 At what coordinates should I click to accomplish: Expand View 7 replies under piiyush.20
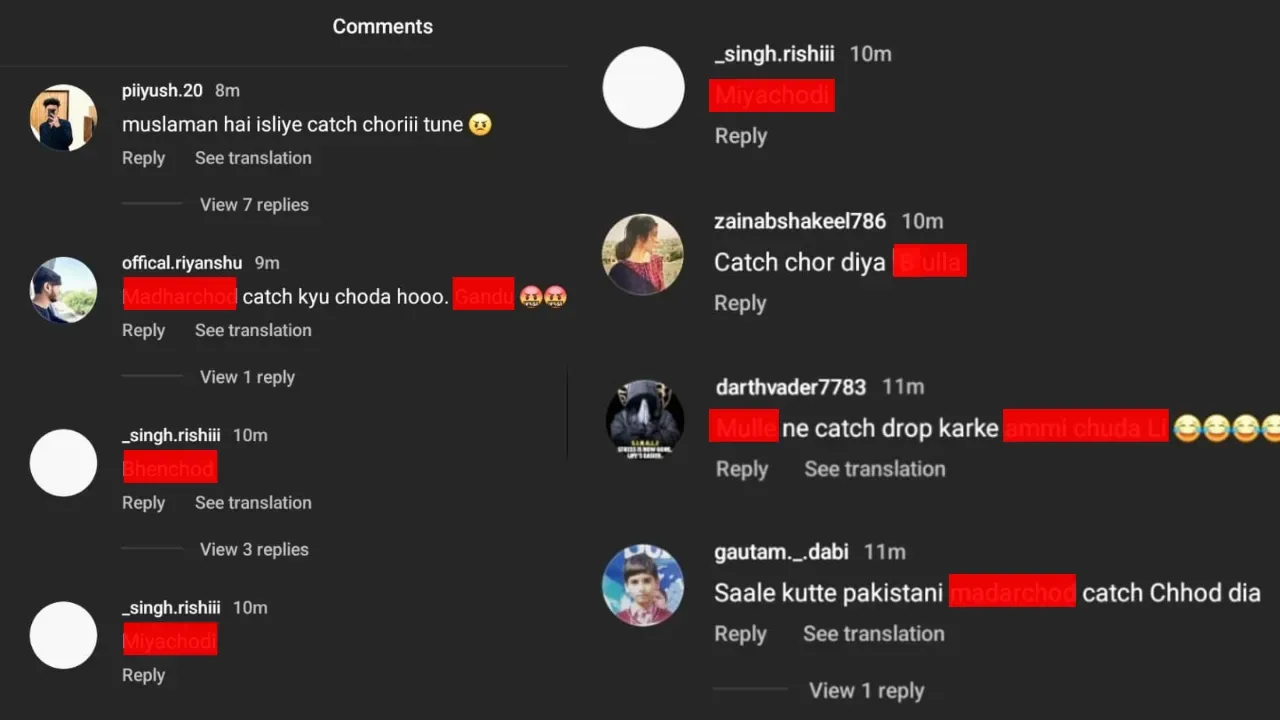click(x=254, y=204)
